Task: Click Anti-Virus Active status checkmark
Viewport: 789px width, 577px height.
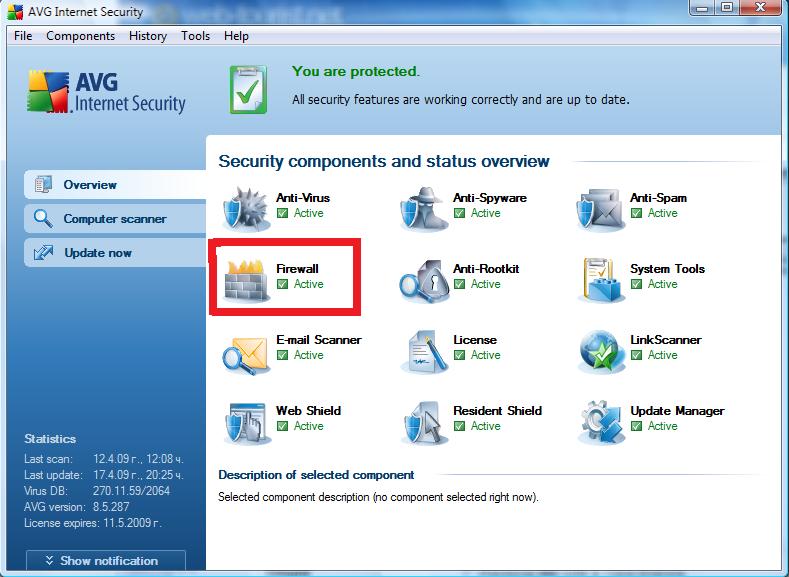Action: [x=283, y=213]
